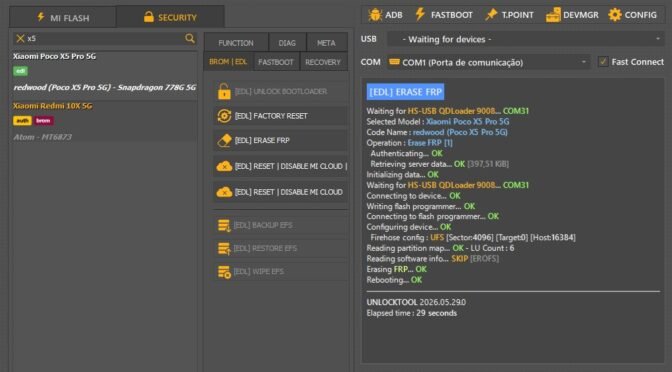The image size is (672, 372).
Task: Click 'Elapsed time : 29 seconds' text
Action: coord(411,313)
